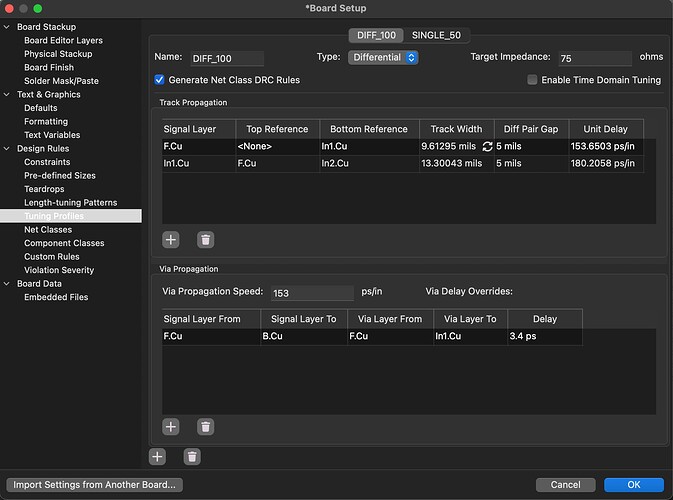
Task: Collapse the Text & Graphics section
Action: [x=8, y=94]
